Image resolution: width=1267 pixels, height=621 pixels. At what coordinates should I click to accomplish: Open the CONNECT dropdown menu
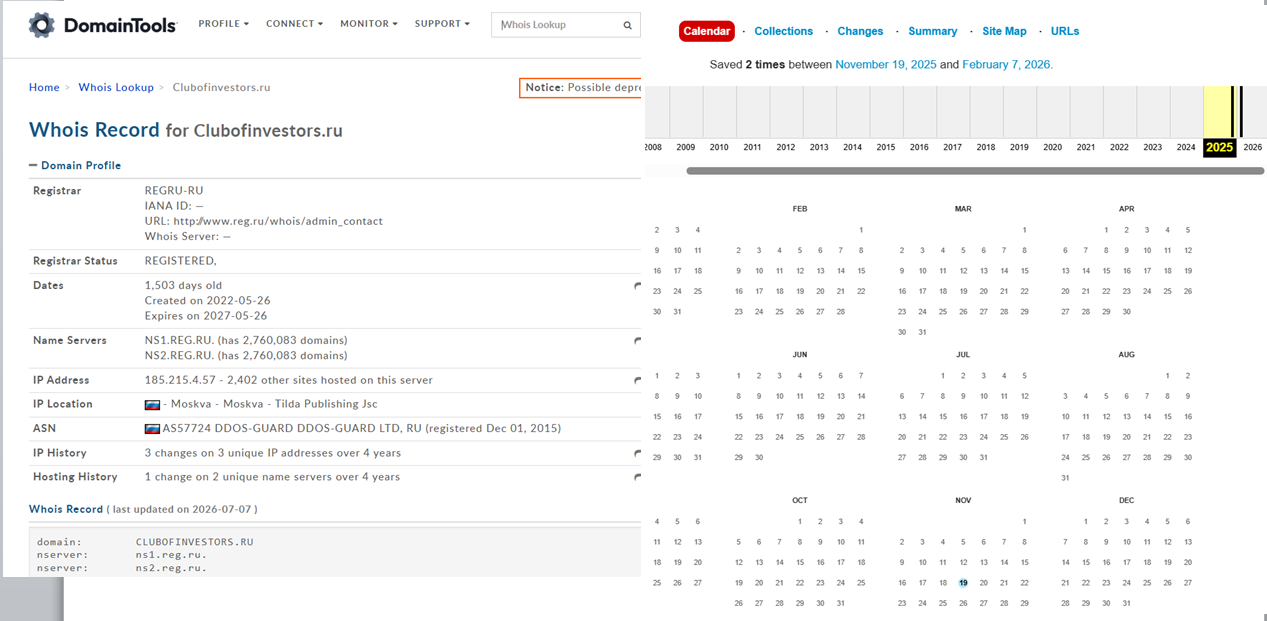pos(294,24)
